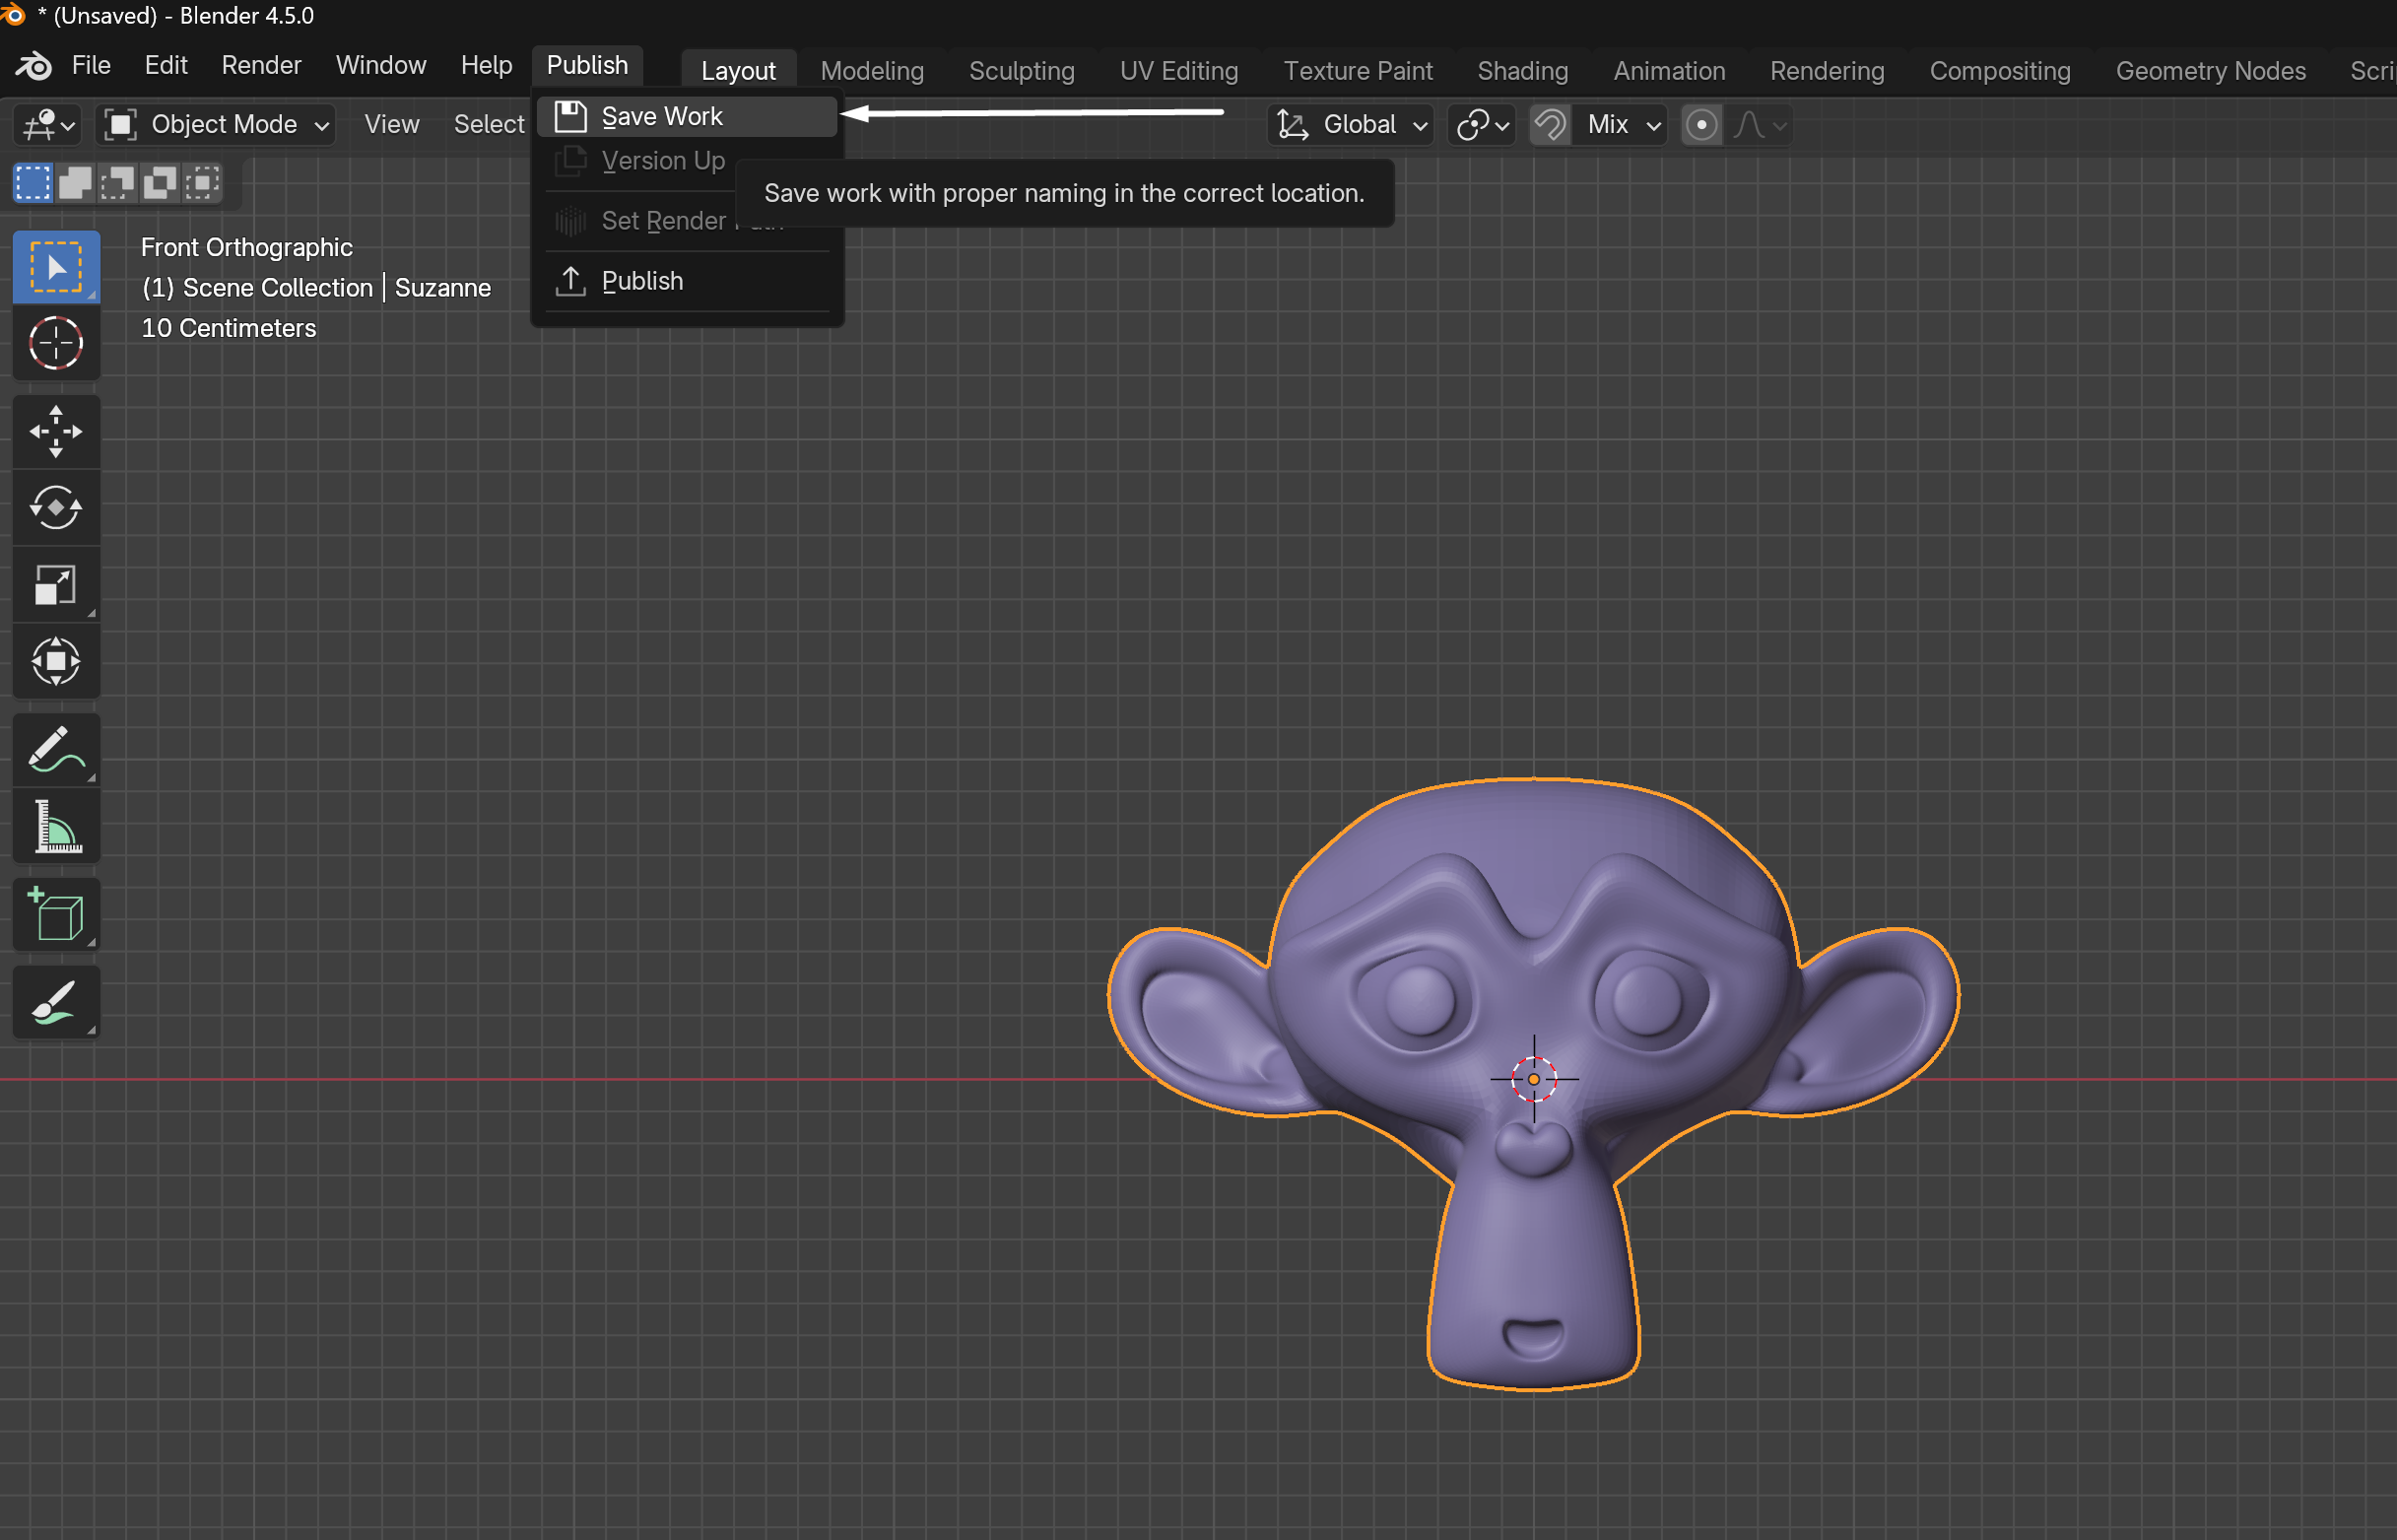Choose Save Work from the Publish menu
The image size is (2397, 1540).
pos(687,116)
